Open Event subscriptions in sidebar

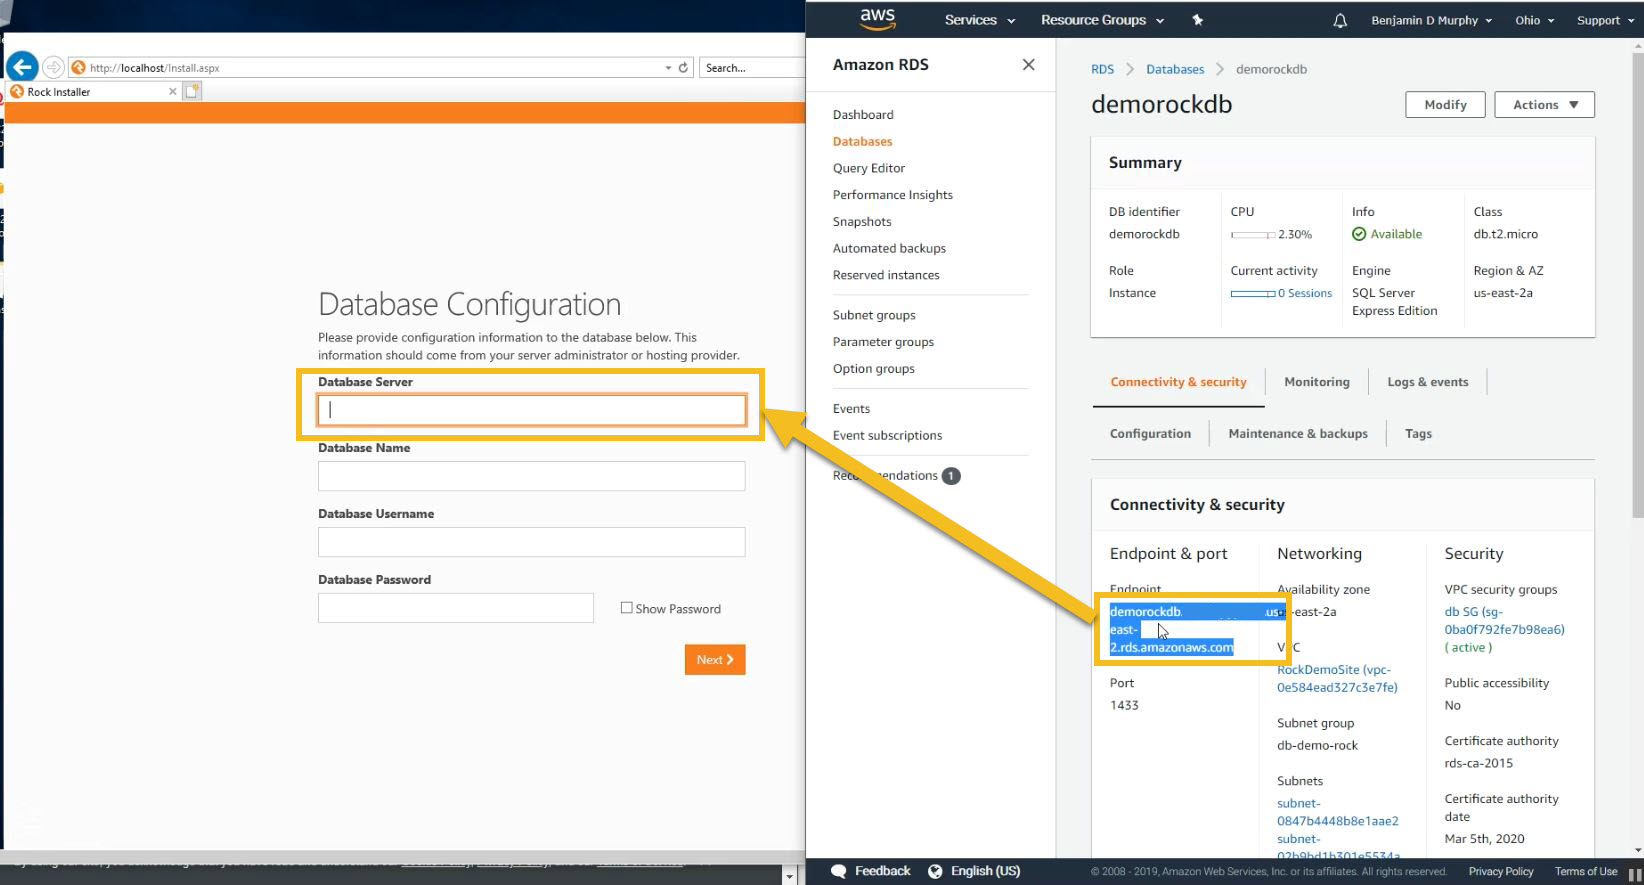click(887, 436)
